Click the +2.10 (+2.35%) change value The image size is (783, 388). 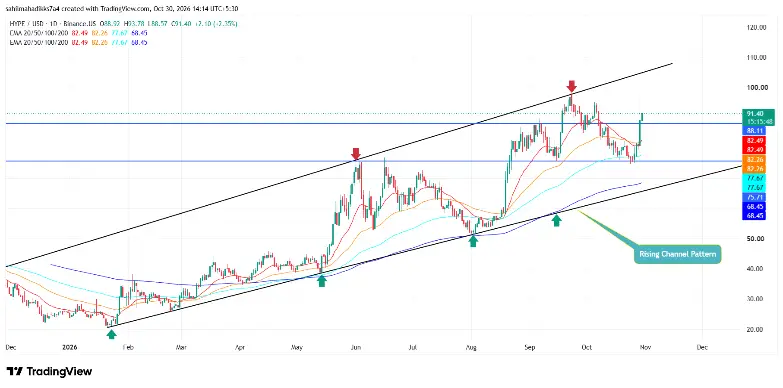click(217, 24)
